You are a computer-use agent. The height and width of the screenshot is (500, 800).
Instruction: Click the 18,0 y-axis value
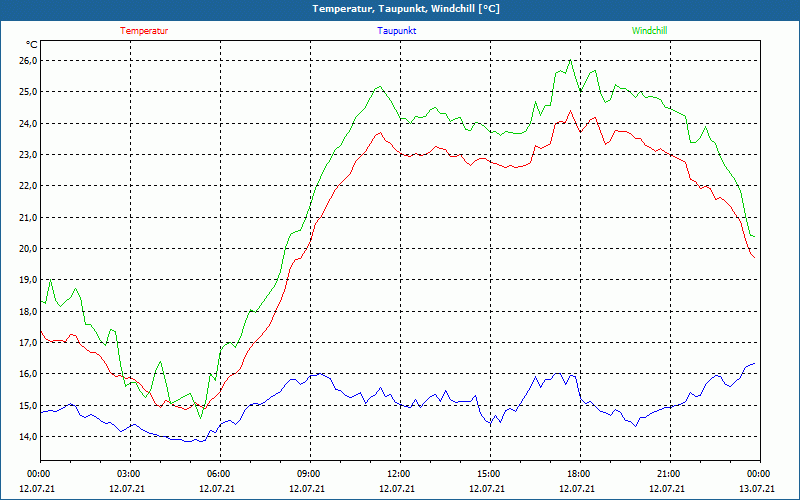point(29,311)
